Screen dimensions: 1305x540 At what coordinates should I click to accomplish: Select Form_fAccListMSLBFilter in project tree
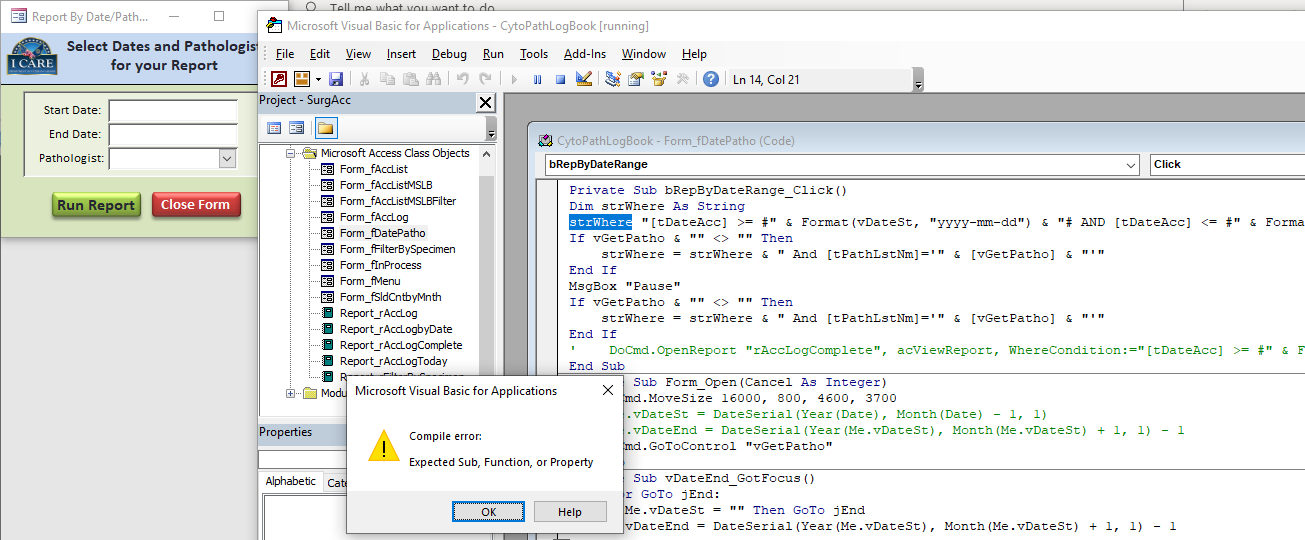tap(397, 201)
